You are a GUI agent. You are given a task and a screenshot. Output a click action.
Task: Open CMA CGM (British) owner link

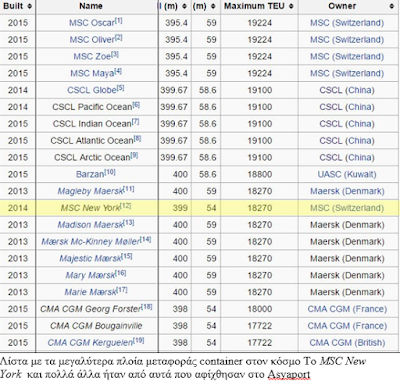[347, 342]
